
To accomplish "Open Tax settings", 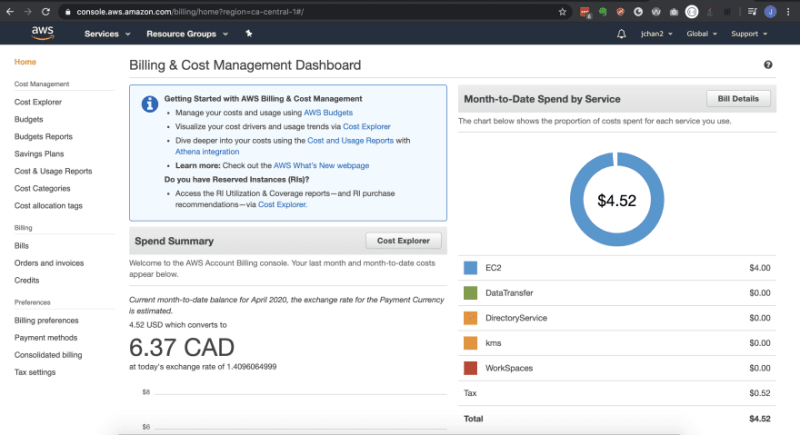I will (x=35, y=372).
